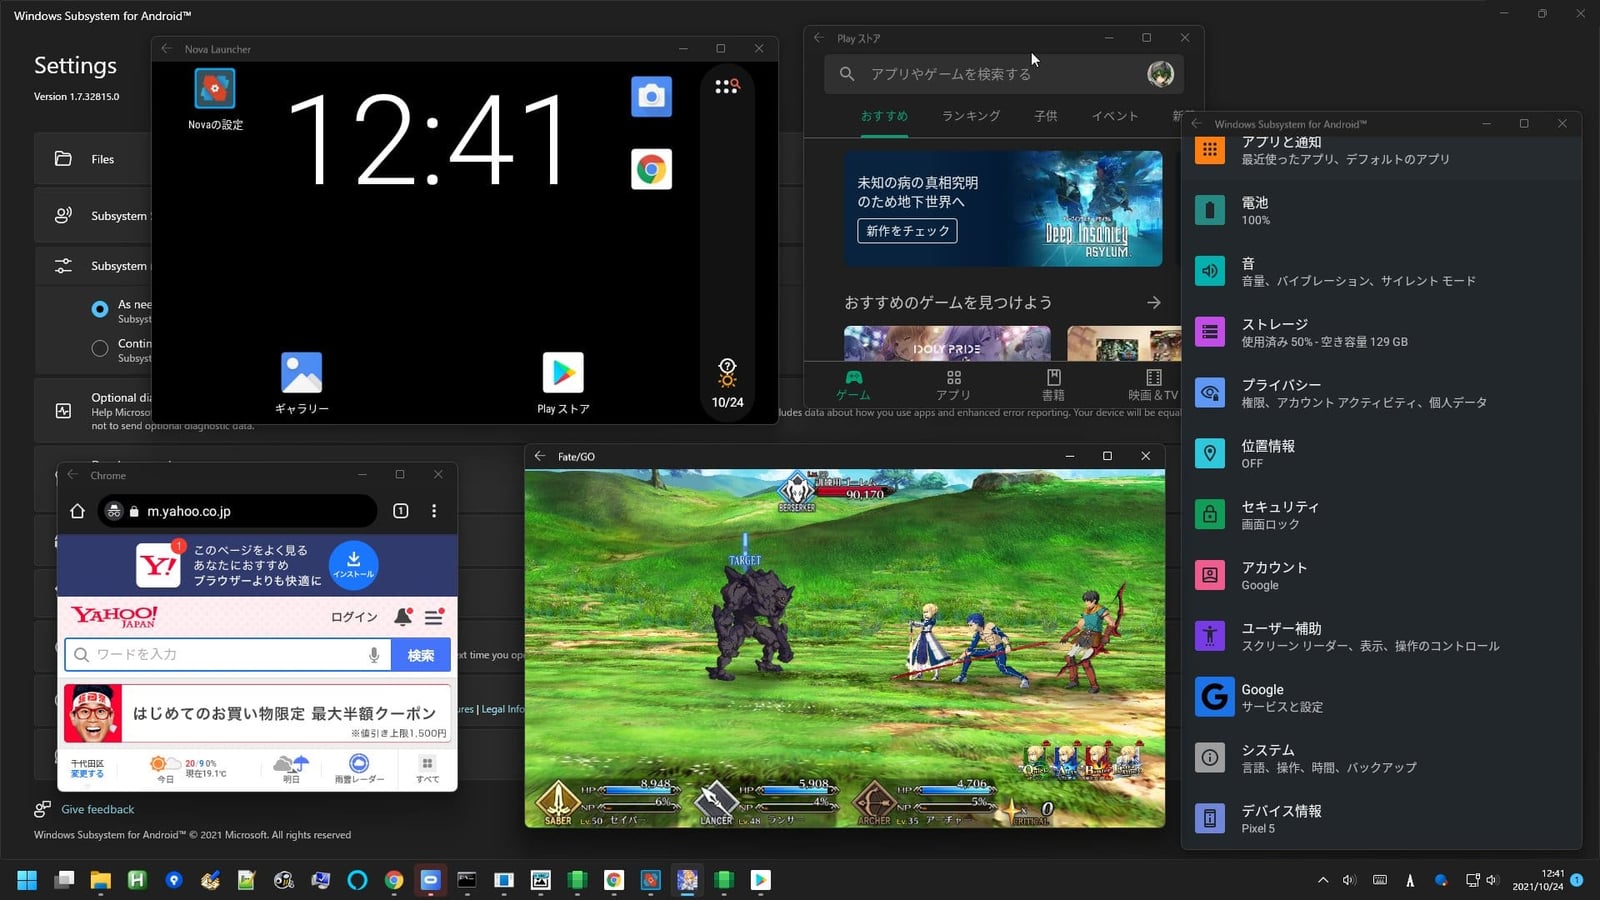Launch the Camera app icon
1600x900 pixels.
(651, 96)
